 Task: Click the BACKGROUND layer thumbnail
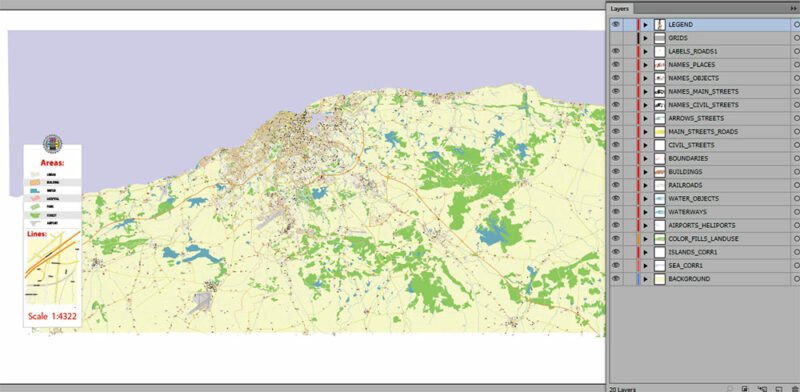(x=660, y=279)
